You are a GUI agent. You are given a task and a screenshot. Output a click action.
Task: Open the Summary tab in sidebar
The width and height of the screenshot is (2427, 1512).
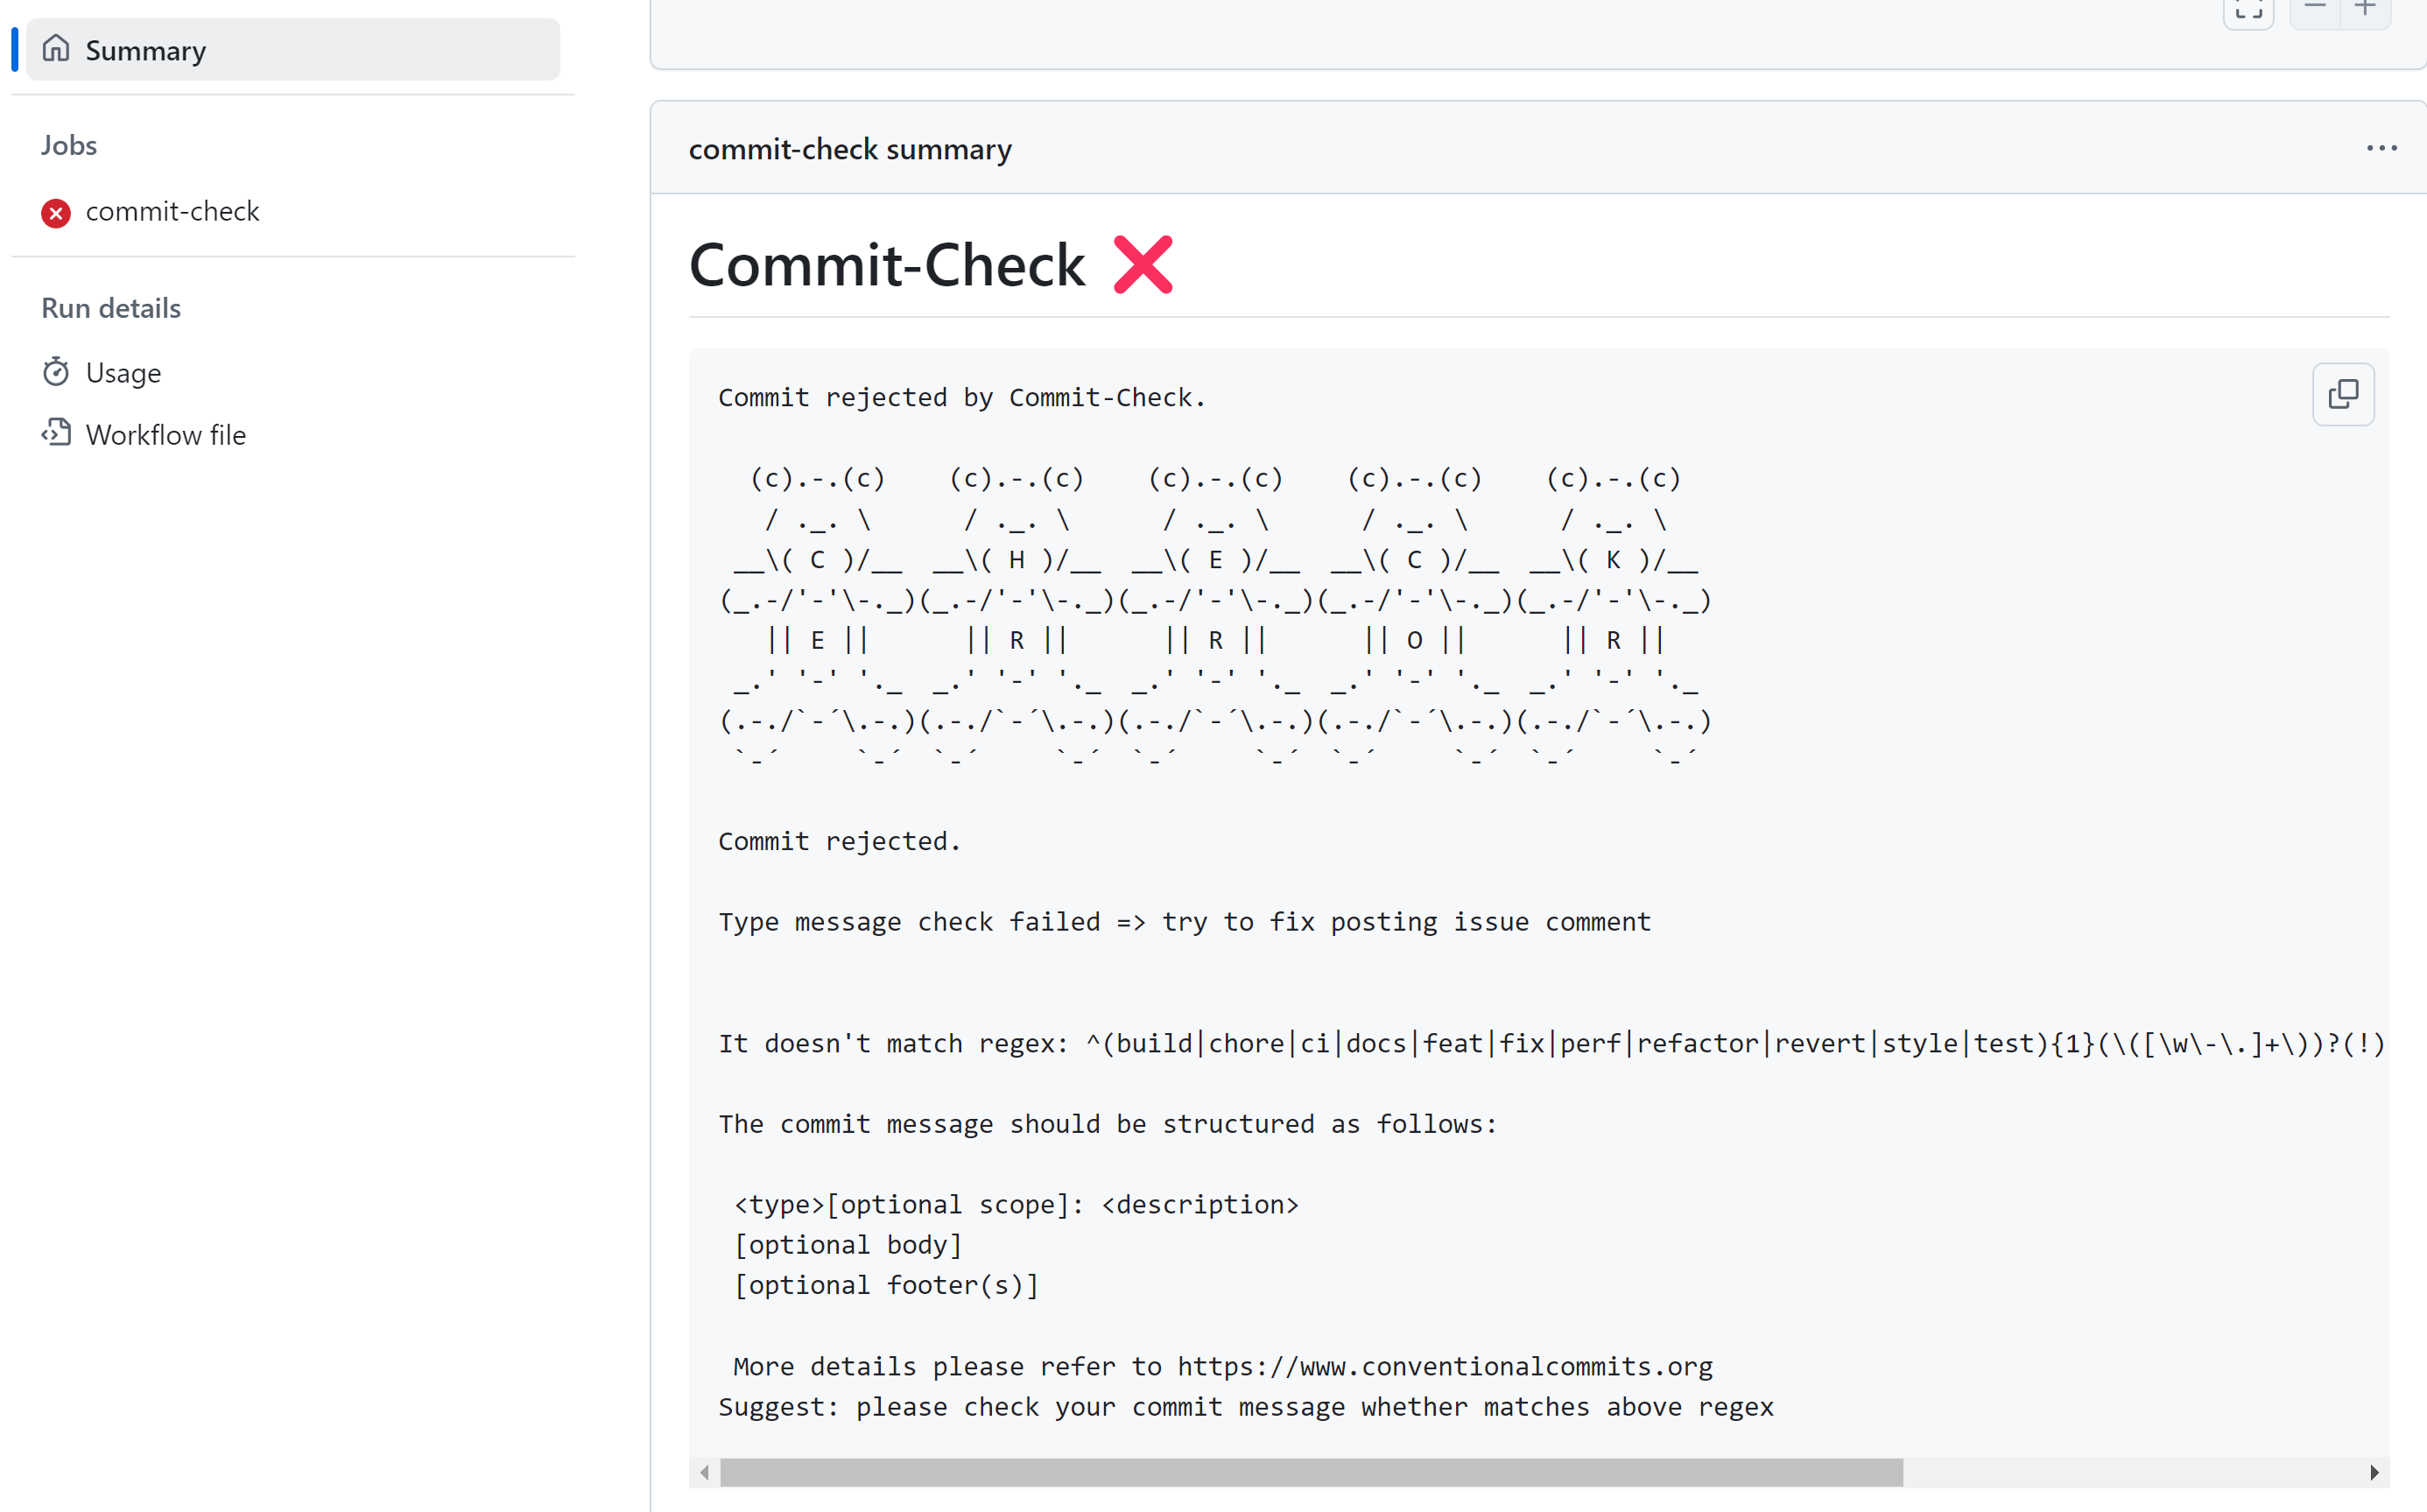click(145, 50)
